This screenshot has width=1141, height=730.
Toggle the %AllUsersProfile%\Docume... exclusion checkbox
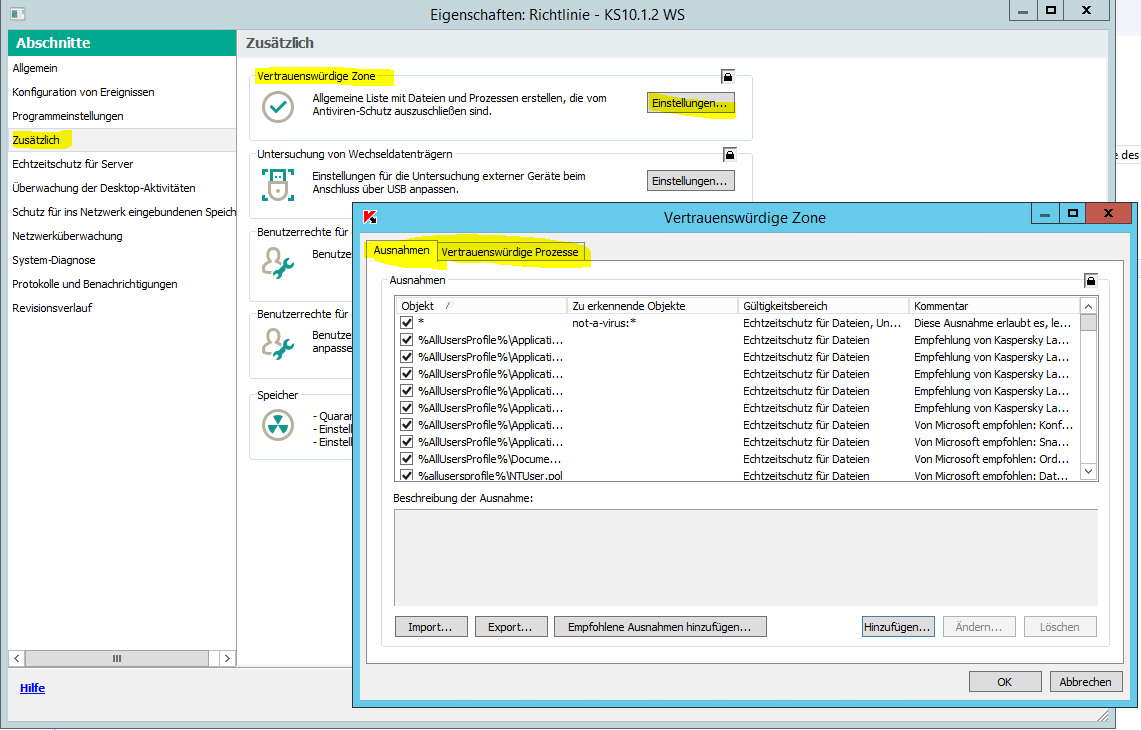pyautogui.click(x=406, y=459)
